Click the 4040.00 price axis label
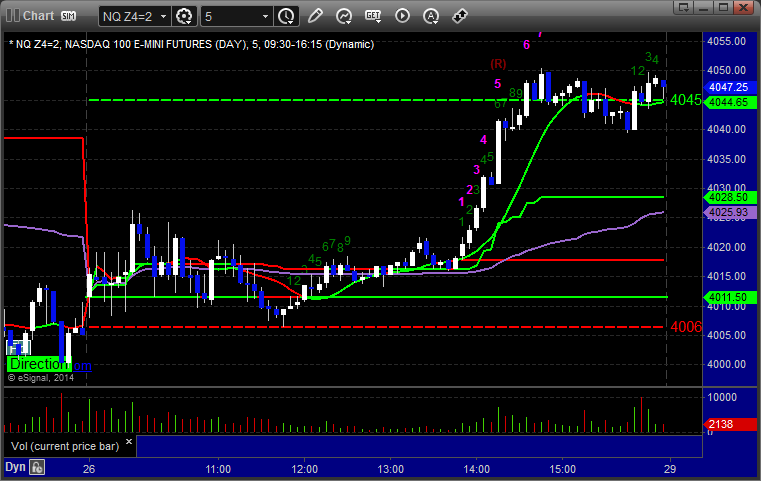The height and width of the screenshot is (481, 761). [x=727, y=130]
